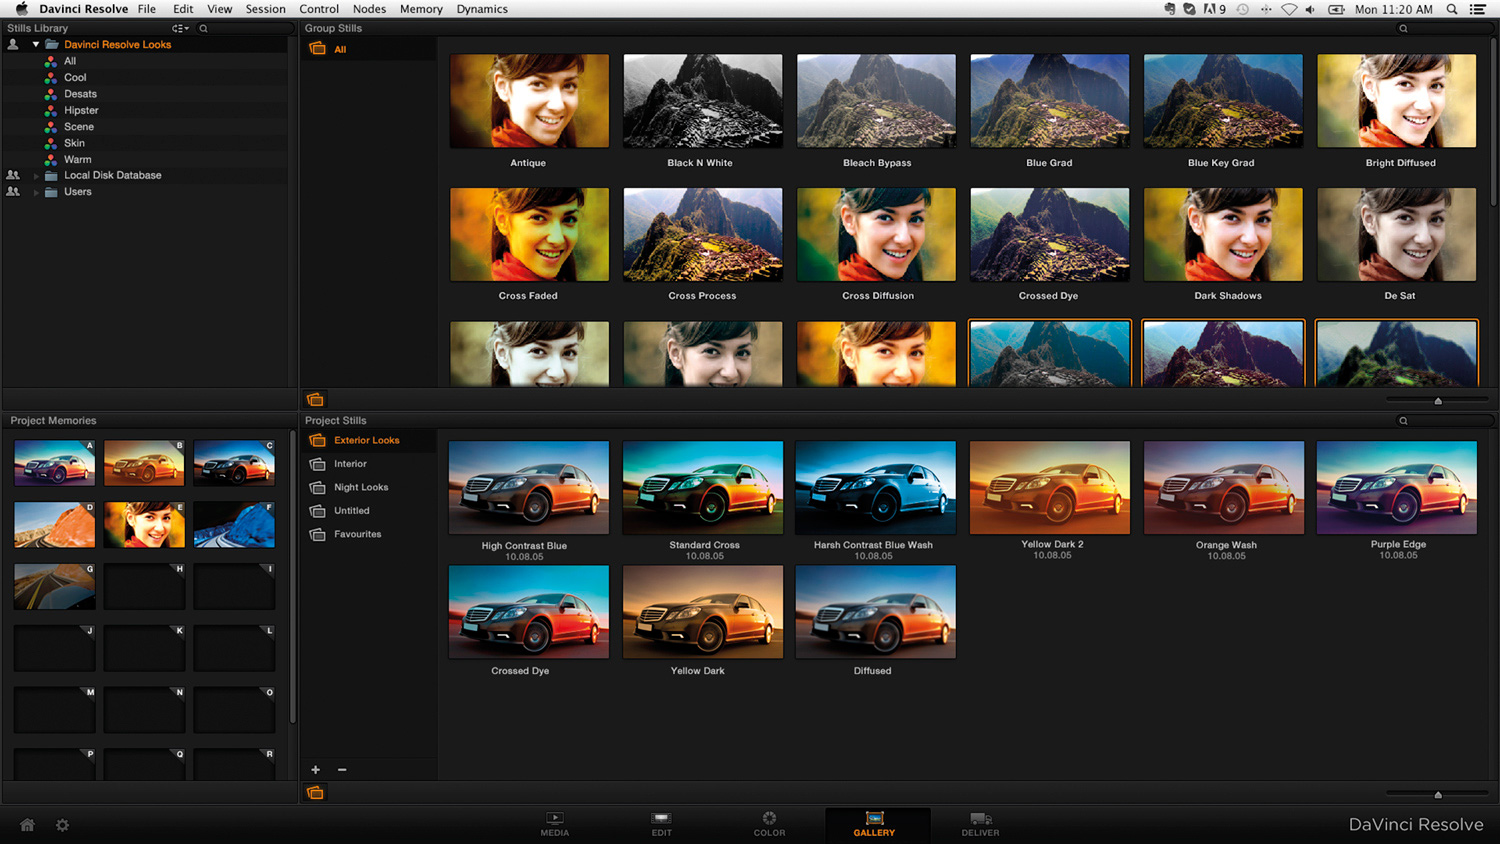Click the album icon below the Group Stills panel

point(316,399)
